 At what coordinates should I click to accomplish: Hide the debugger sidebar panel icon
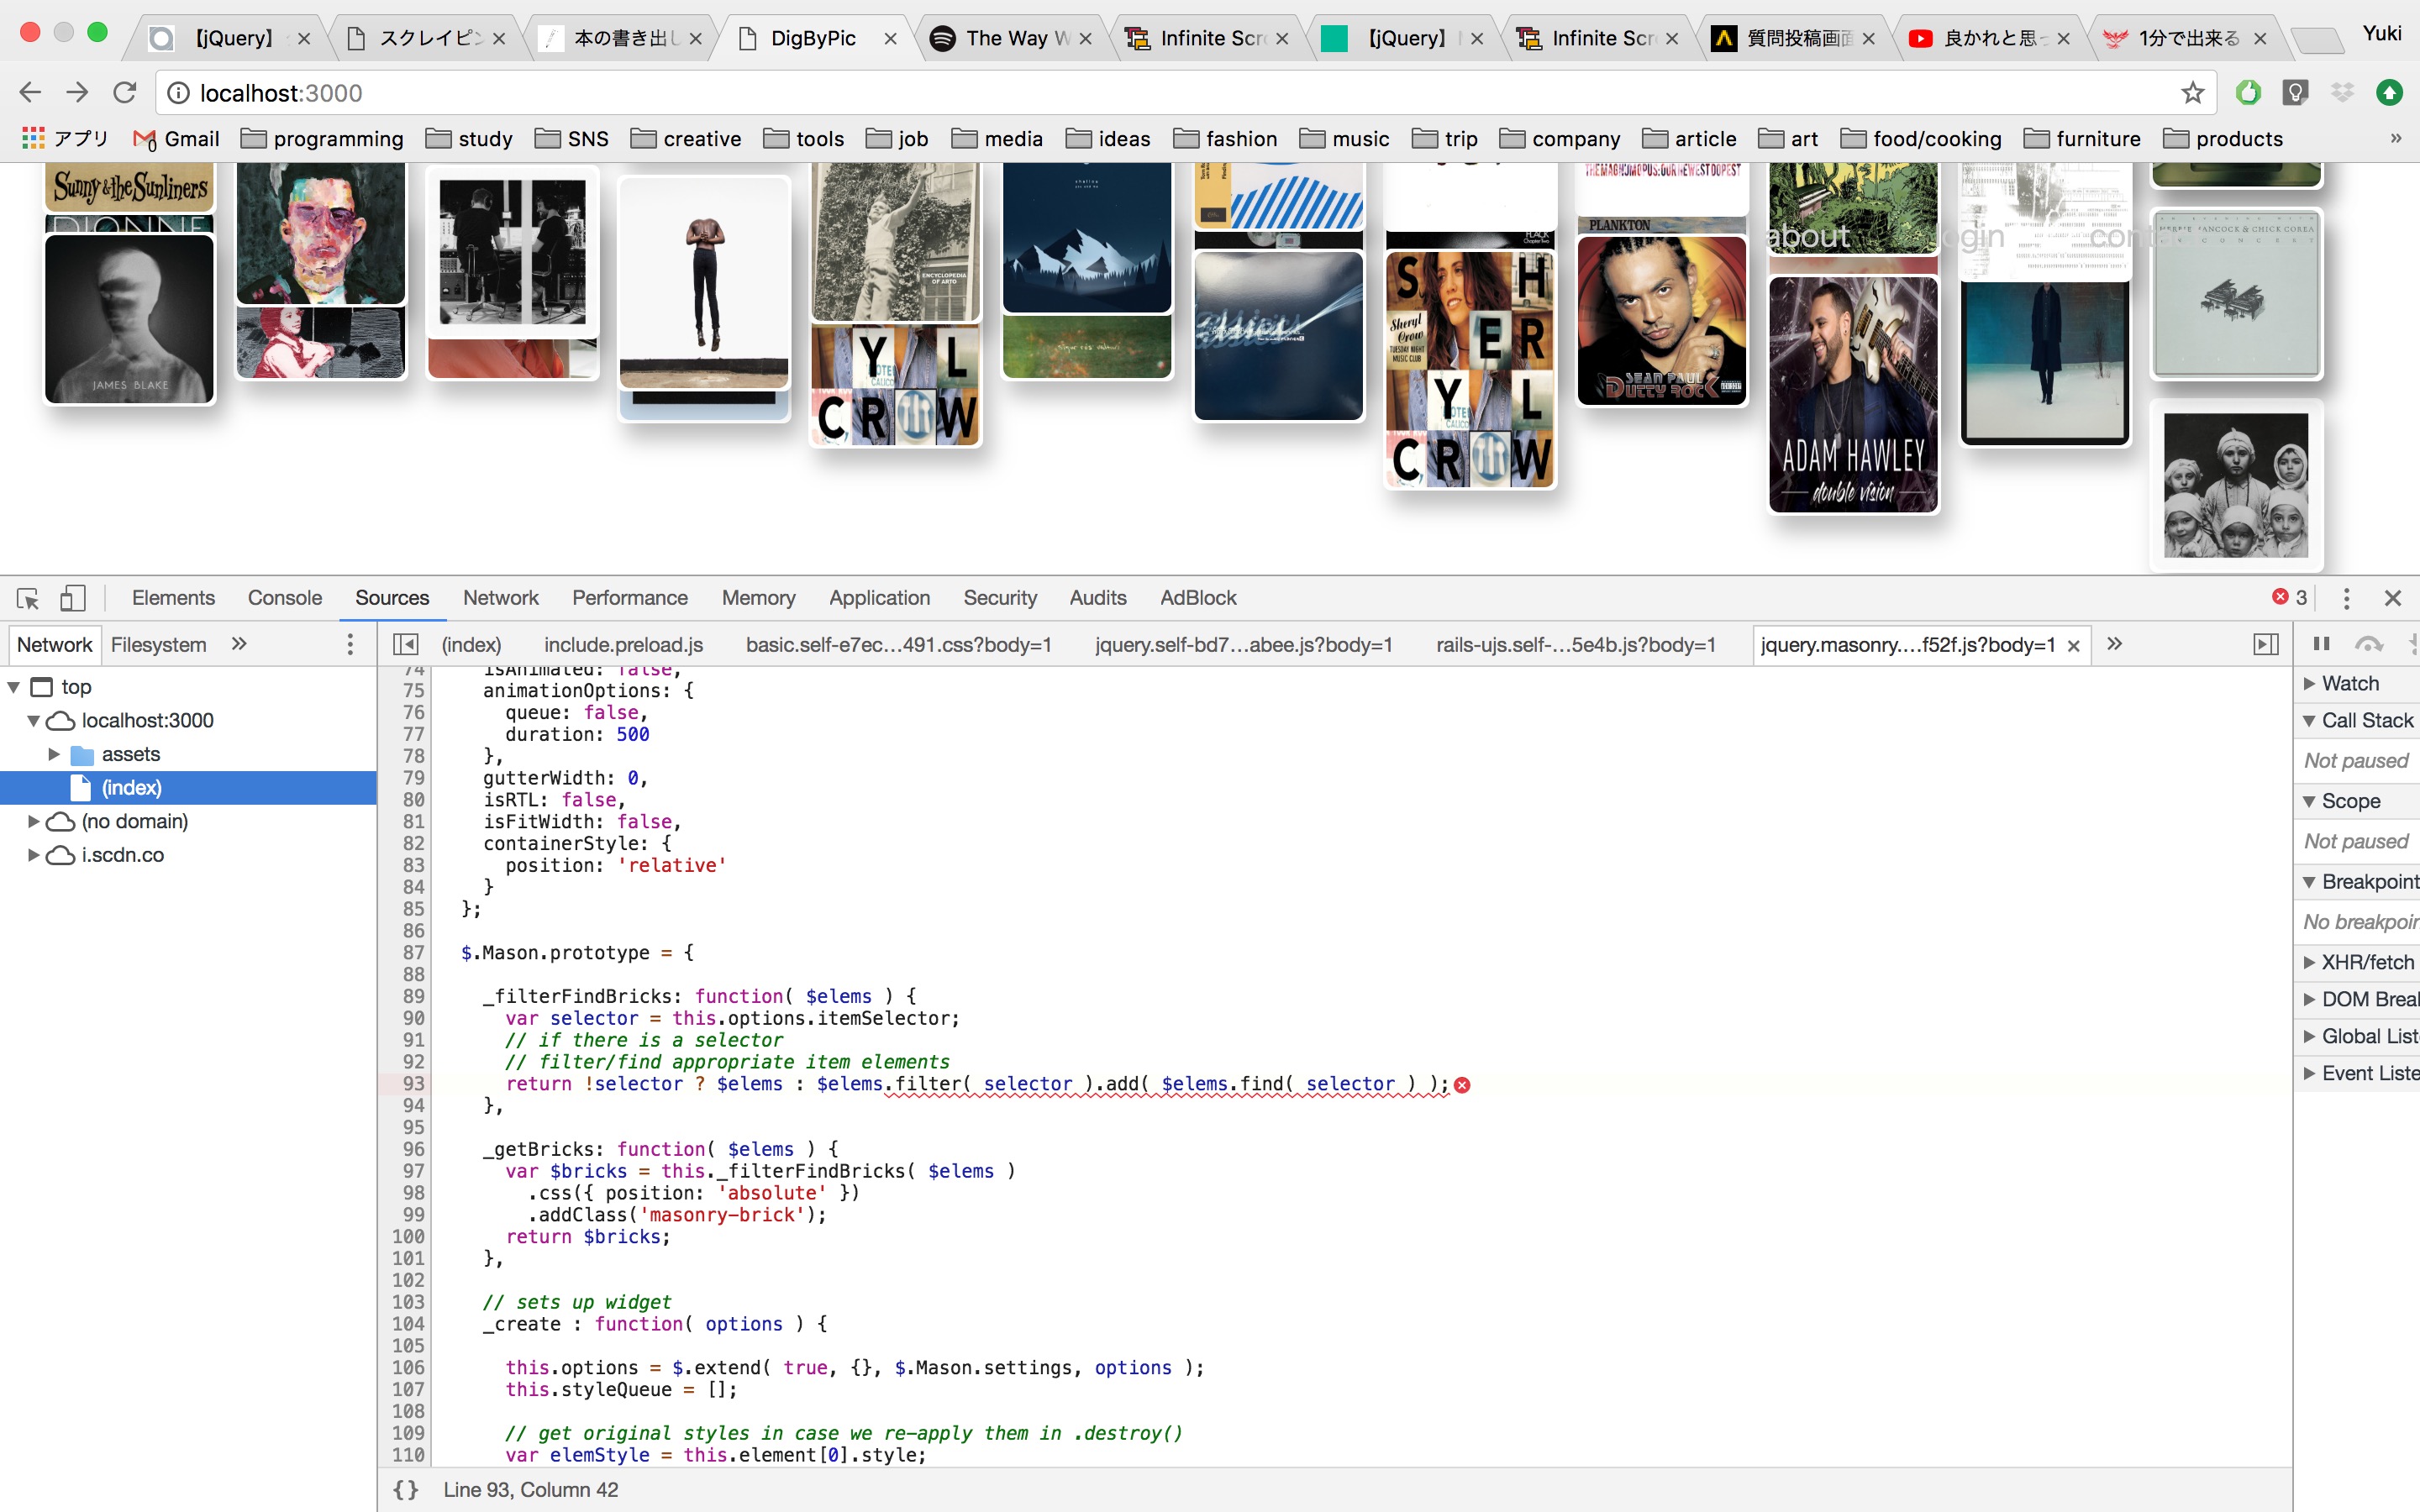coord(2266,645)
